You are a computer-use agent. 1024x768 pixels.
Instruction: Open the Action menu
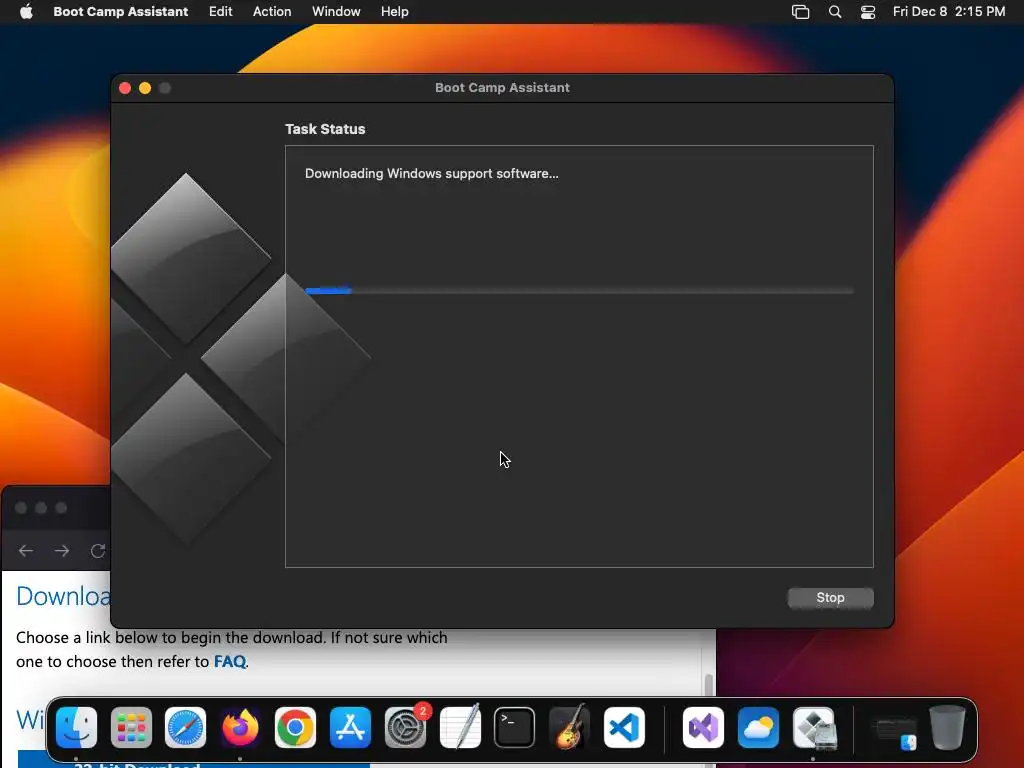point(272,12)
